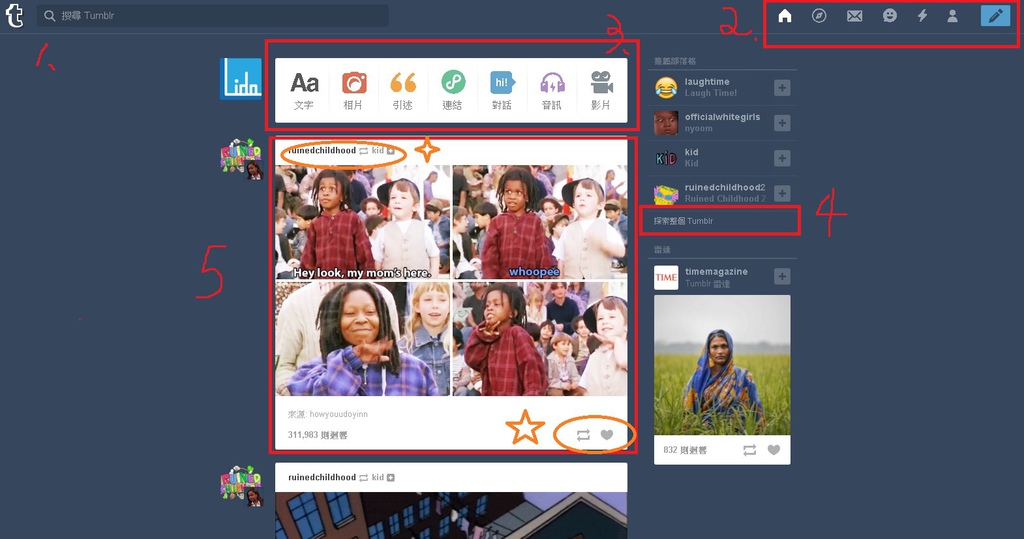Click the blue compose pencil button
Viewport: 1024px width, 539px height.
click(995, 16)
